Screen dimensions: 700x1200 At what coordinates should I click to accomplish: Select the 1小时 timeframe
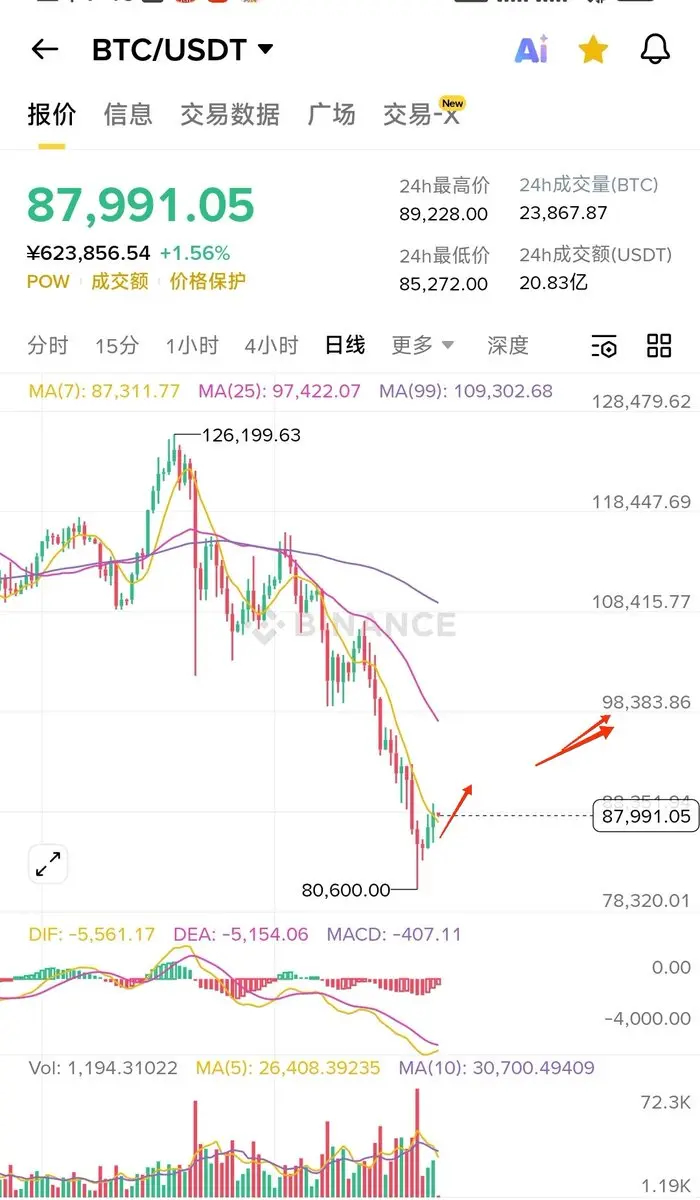pyautogui.click(x=192, y=345)
